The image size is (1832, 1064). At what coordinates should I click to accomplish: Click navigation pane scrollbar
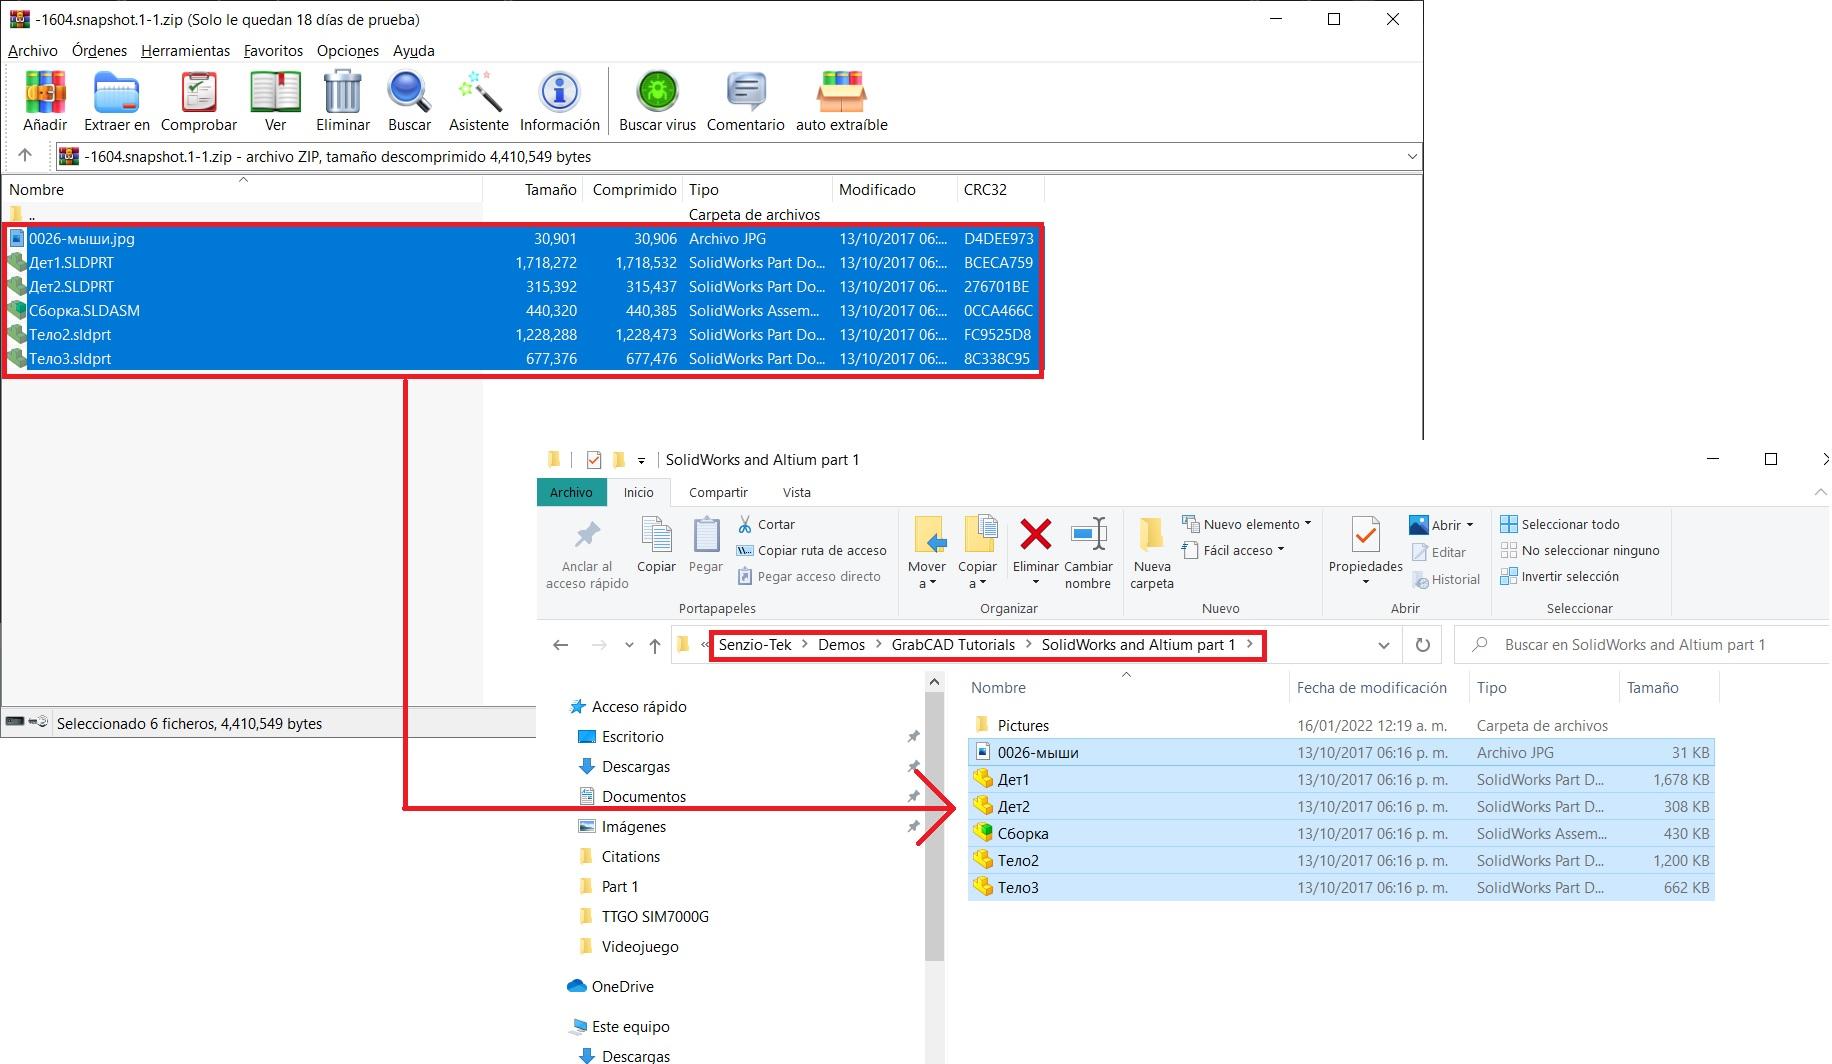(934, 825)
